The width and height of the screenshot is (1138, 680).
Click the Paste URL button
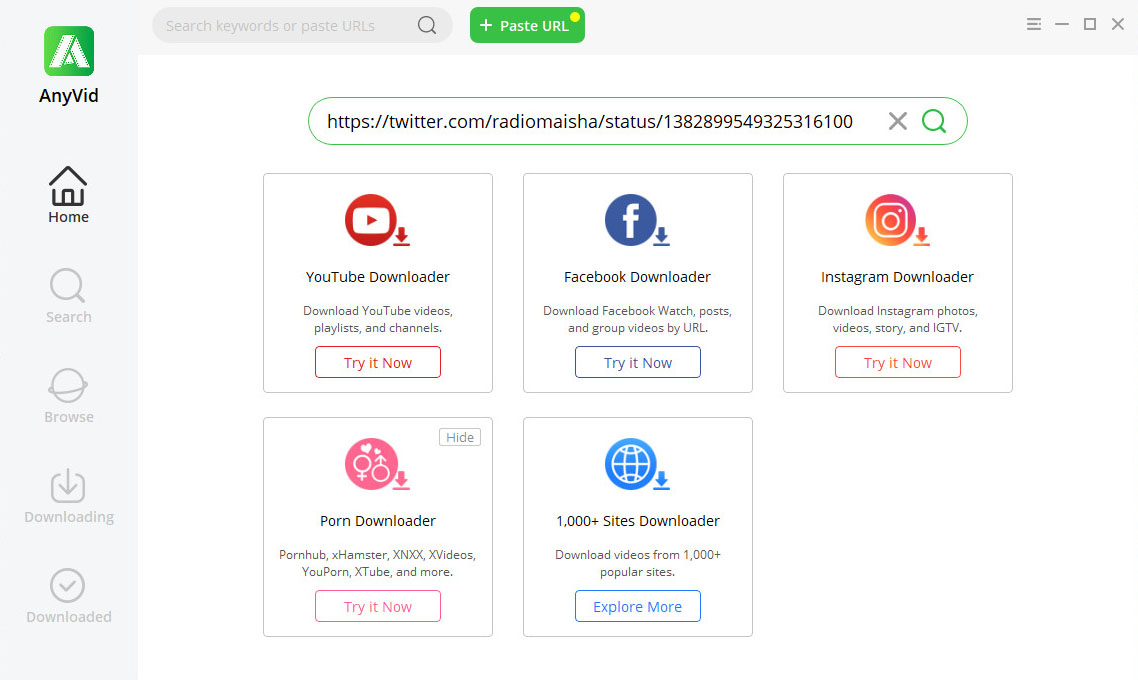tap(527, 25)
